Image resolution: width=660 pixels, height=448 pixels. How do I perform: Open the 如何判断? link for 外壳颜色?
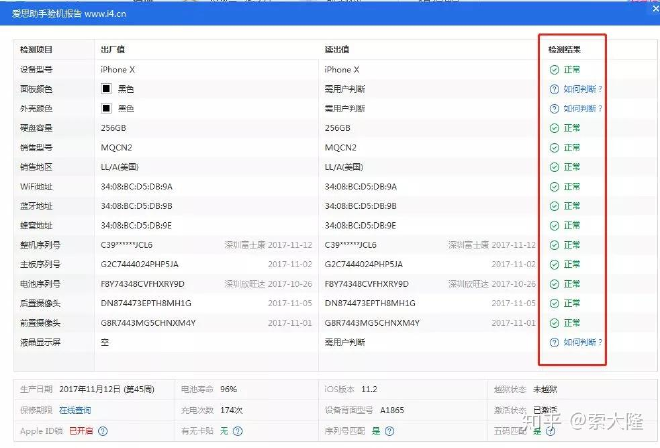(x=583, y=109)
